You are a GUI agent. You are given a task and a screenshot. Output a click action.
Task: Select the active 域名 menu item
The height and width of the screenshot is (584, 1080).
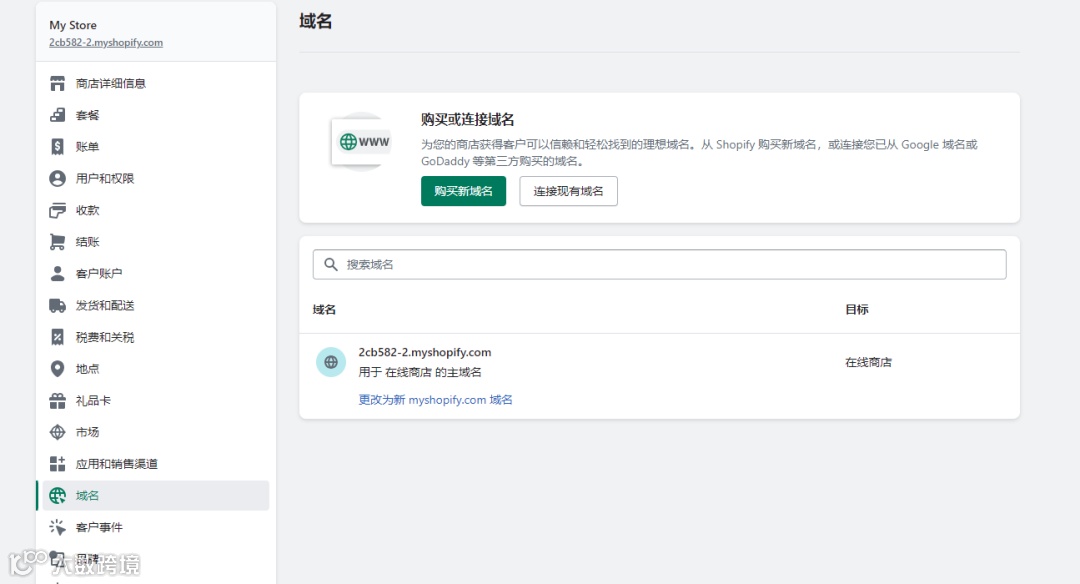tap(156, 495)
